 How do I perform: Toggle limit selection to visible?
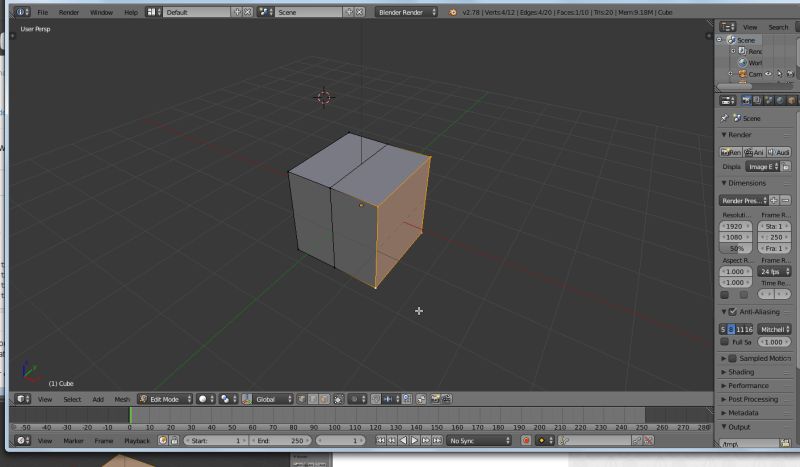tap(338, 399)
